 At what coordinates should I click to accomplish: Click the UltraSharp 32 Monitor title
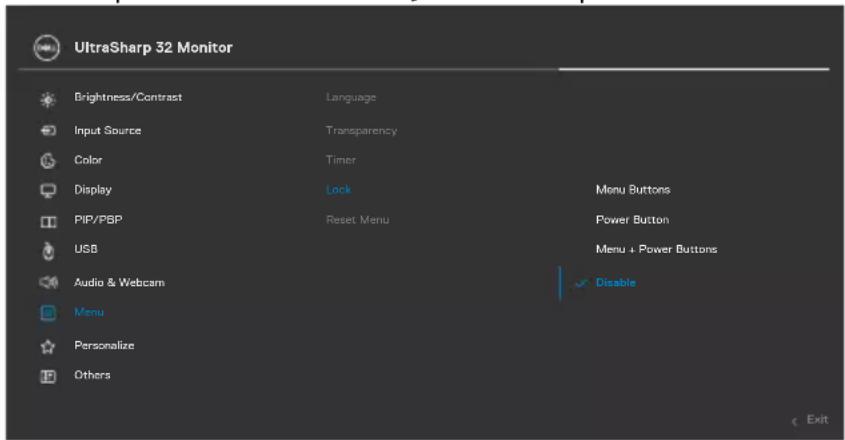point(154,47)
